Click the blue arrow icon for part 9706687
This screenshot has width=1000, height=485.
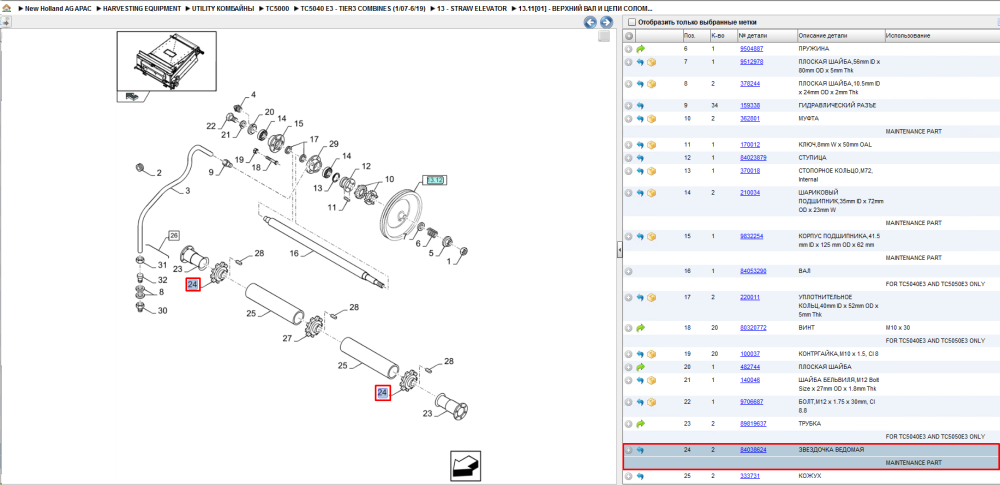point(640,402)
